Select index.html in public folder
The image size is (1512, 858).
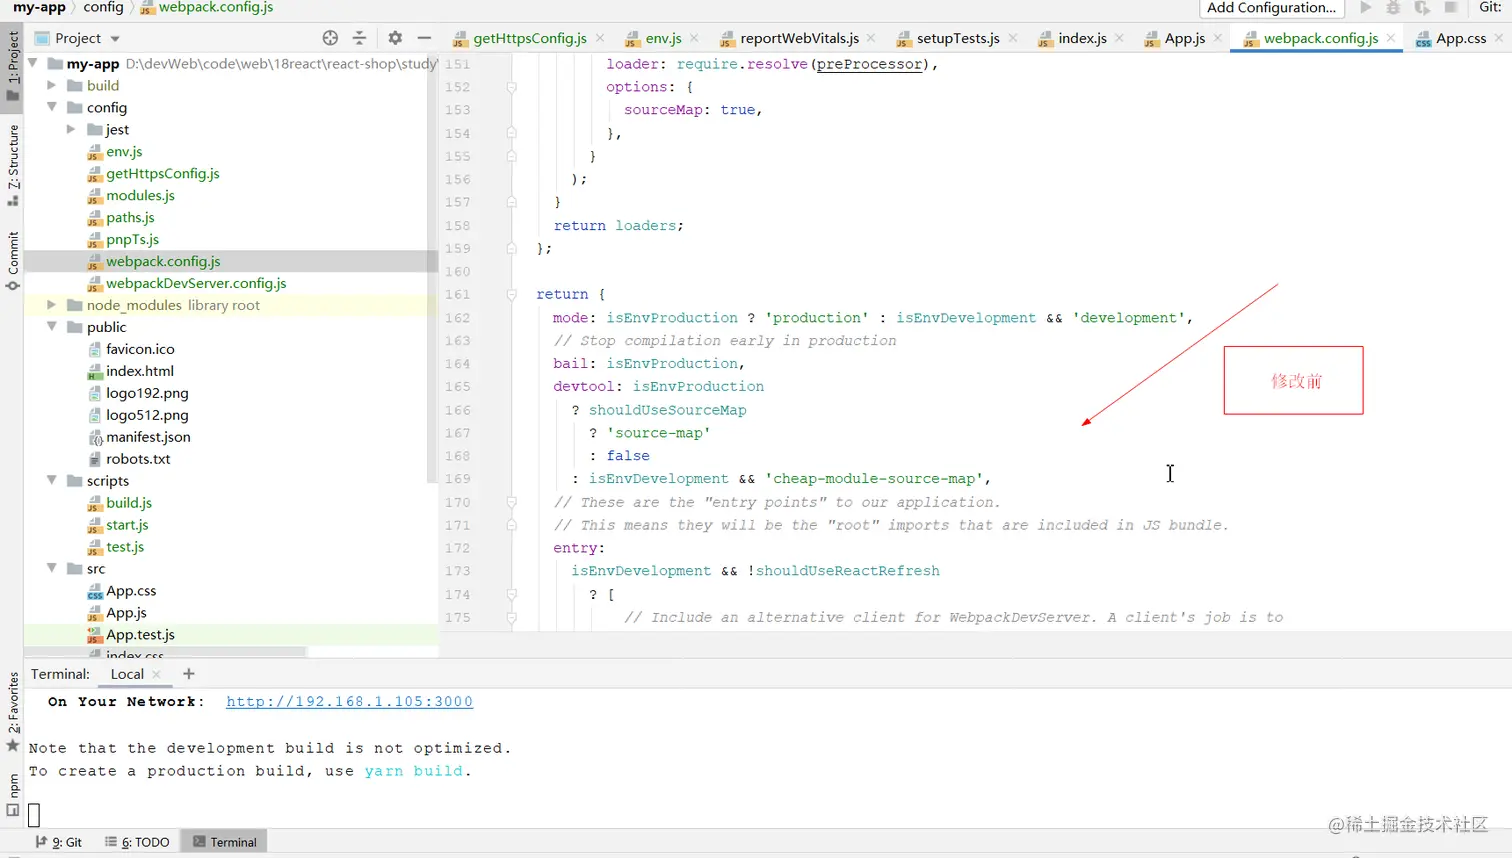coord(139,371)
